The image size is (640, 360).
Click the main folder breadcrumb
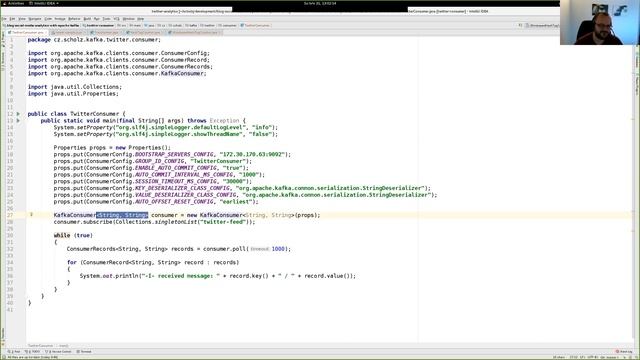tap(135, 25)
